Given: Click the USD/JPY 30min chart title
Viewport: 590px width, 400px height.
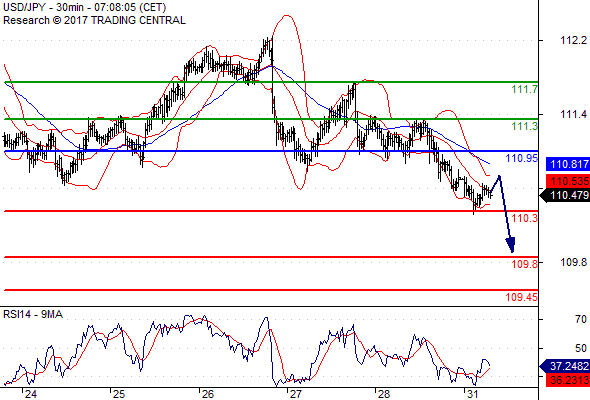Looking at the screenshot, I should click(x=85, y=8).
